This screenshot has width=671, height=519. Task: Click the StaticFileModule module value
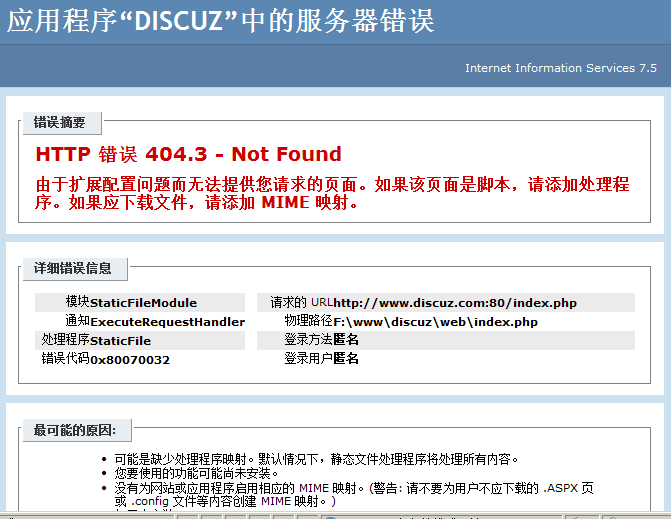143,303
